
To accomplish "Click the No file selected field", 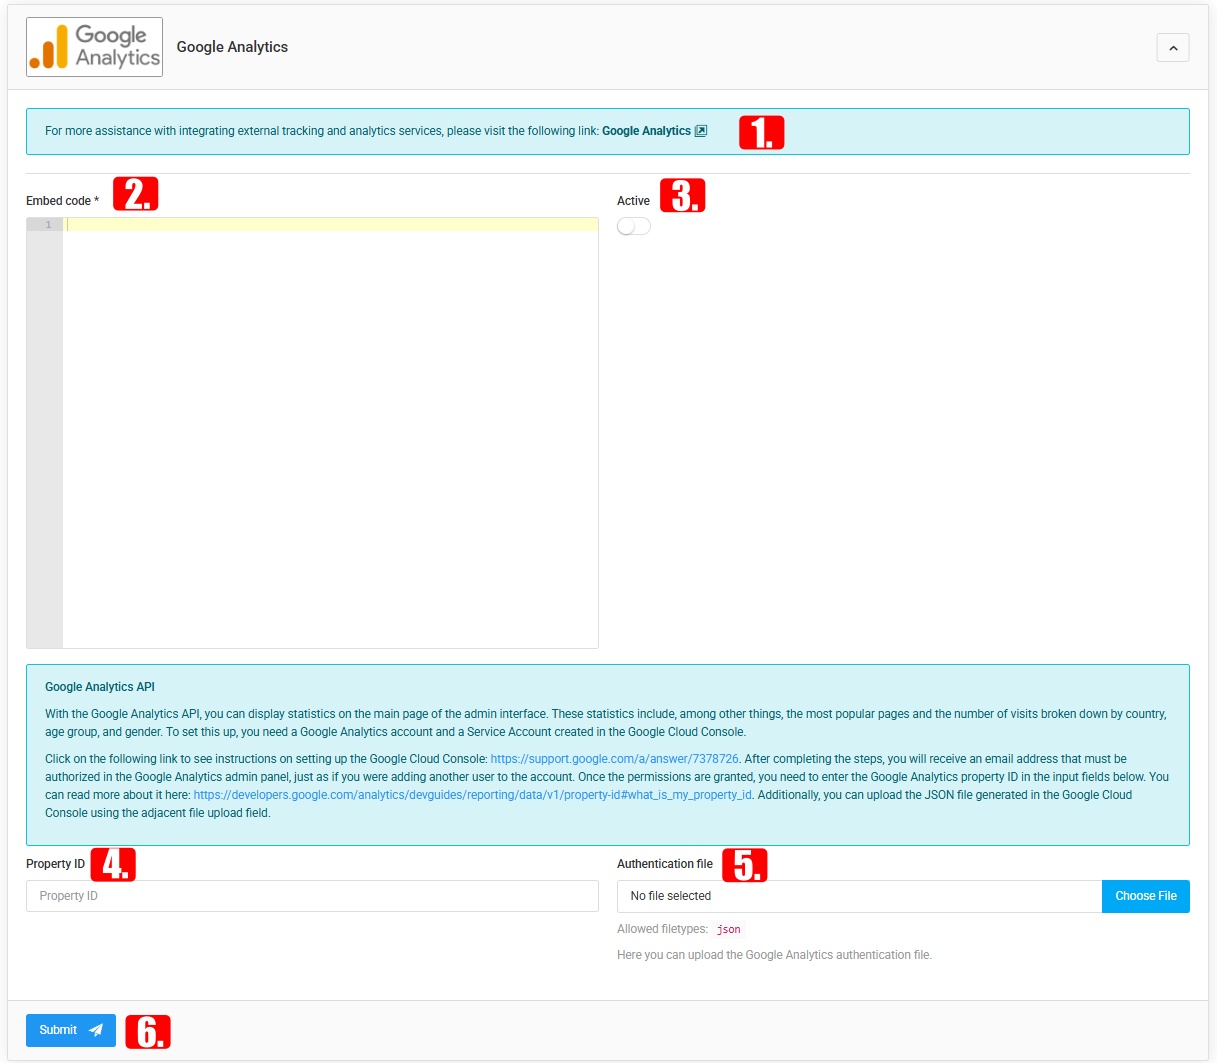I will point(859,896).
